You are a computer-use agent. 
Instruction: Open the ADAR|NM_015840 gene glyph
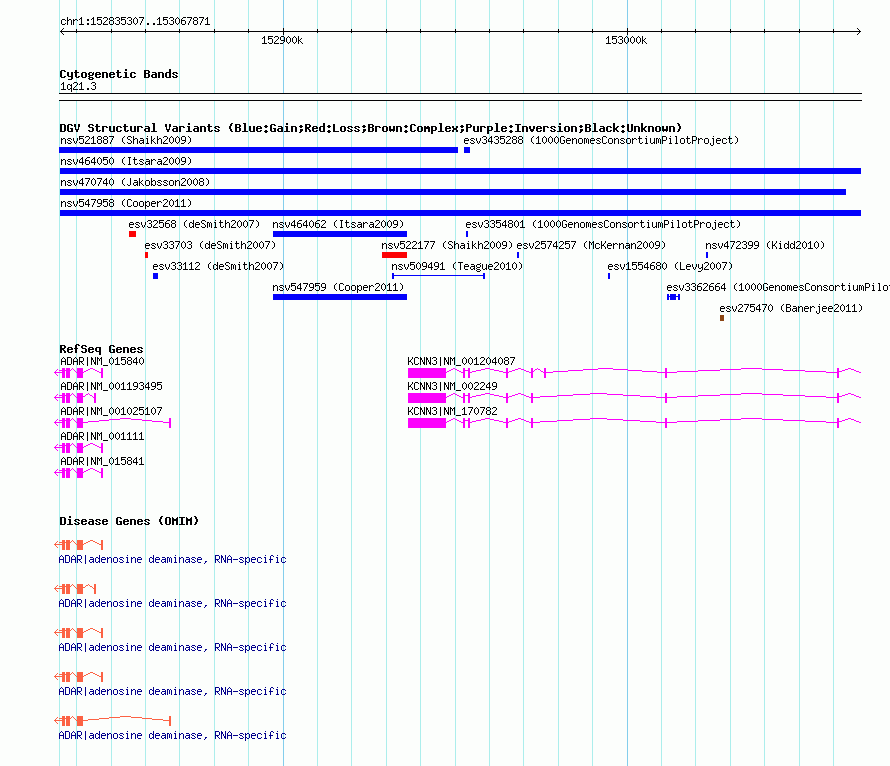pos(79,373)
